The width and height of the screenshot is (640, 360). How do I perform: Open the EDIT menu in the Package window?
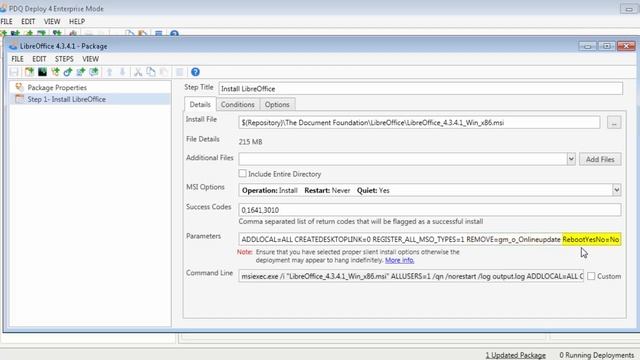tap(39, 59)
